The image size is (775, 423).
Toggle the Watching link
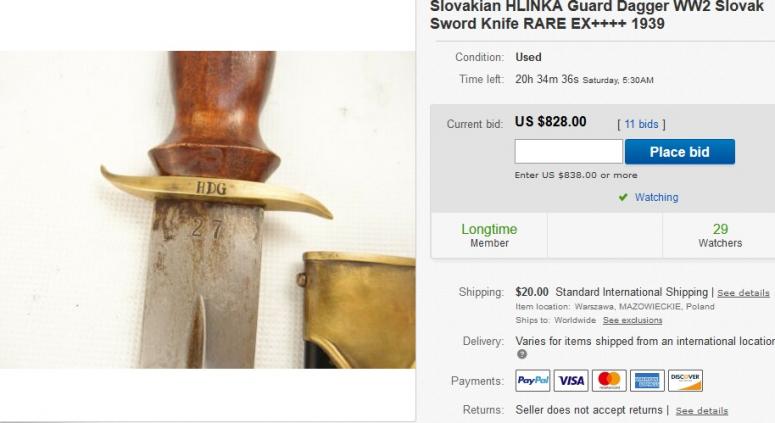tap(656, 197)
